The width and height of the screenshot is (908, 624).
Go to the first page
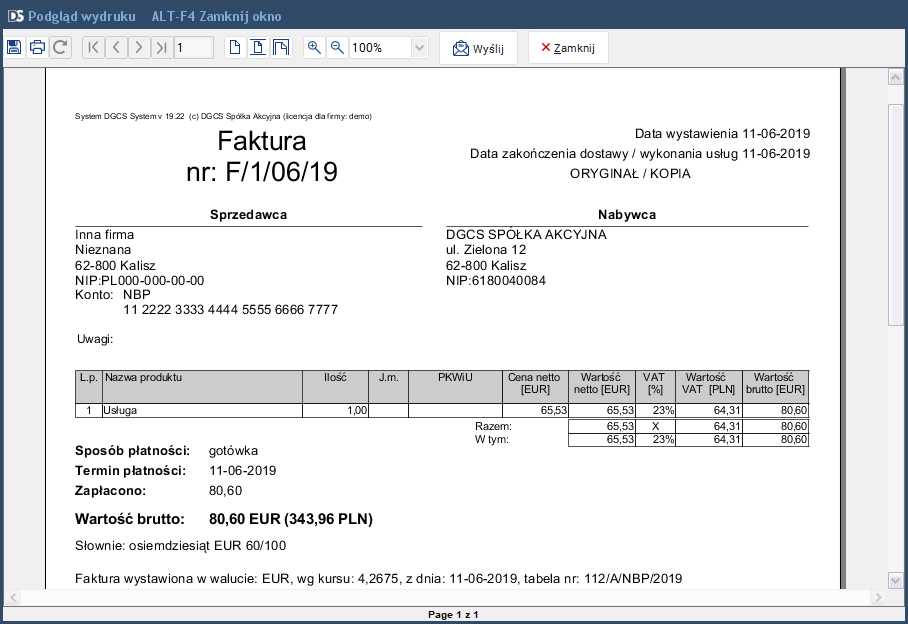point(93,47)
